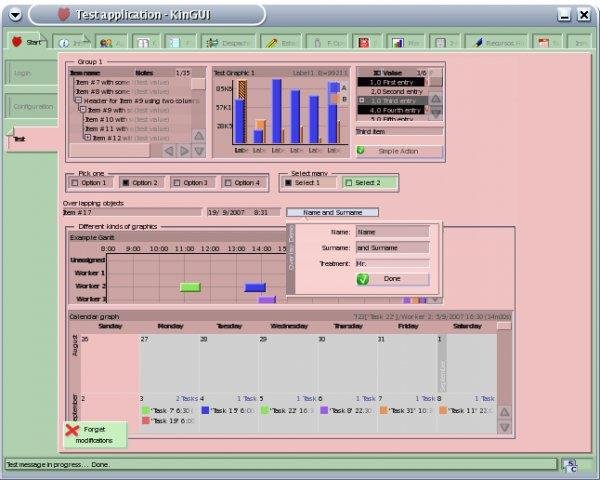This screenshot has width=600, height=480.
Task: Open the Treatment Mr. field
Action: point(393,264)
